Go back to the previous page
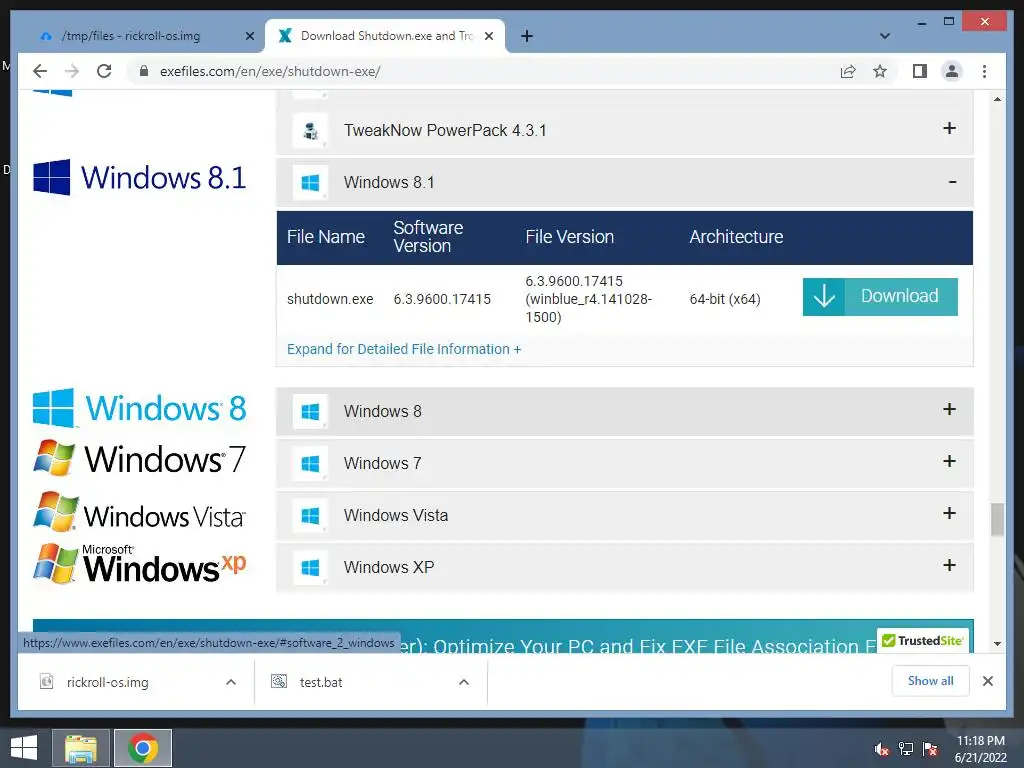 (40, 71)
